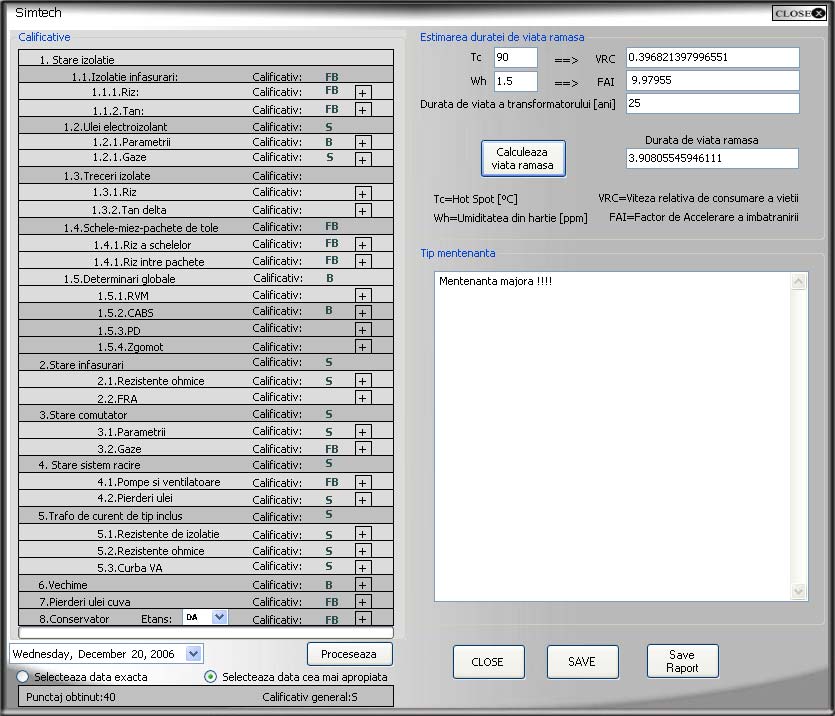
Task: Open plus button on 8.Conservator row
Action: click(x=363, y=619)
